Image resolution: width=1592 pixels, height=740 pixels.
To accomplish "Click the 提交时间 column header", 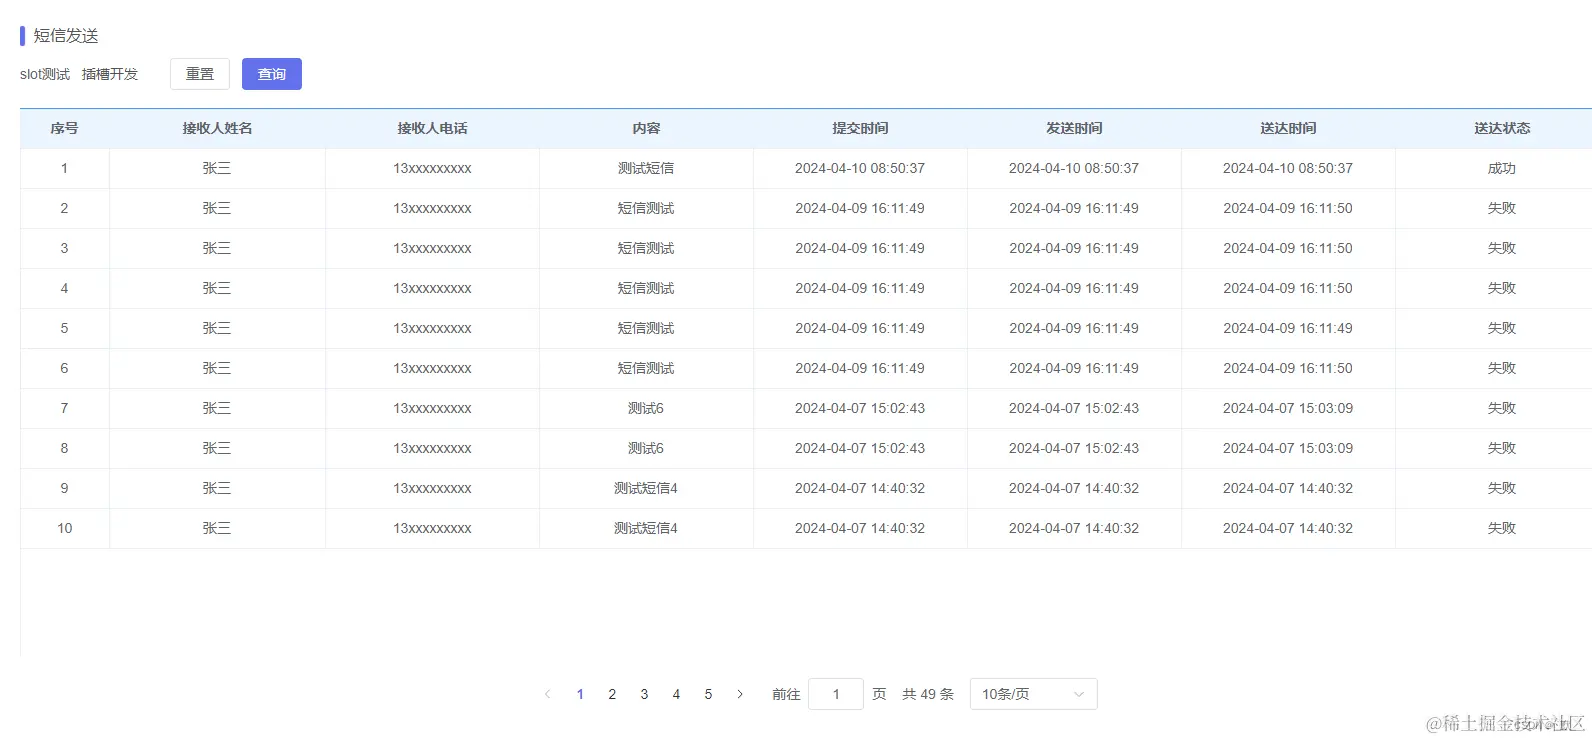I will pyautogui.click(x=860, y=128).
